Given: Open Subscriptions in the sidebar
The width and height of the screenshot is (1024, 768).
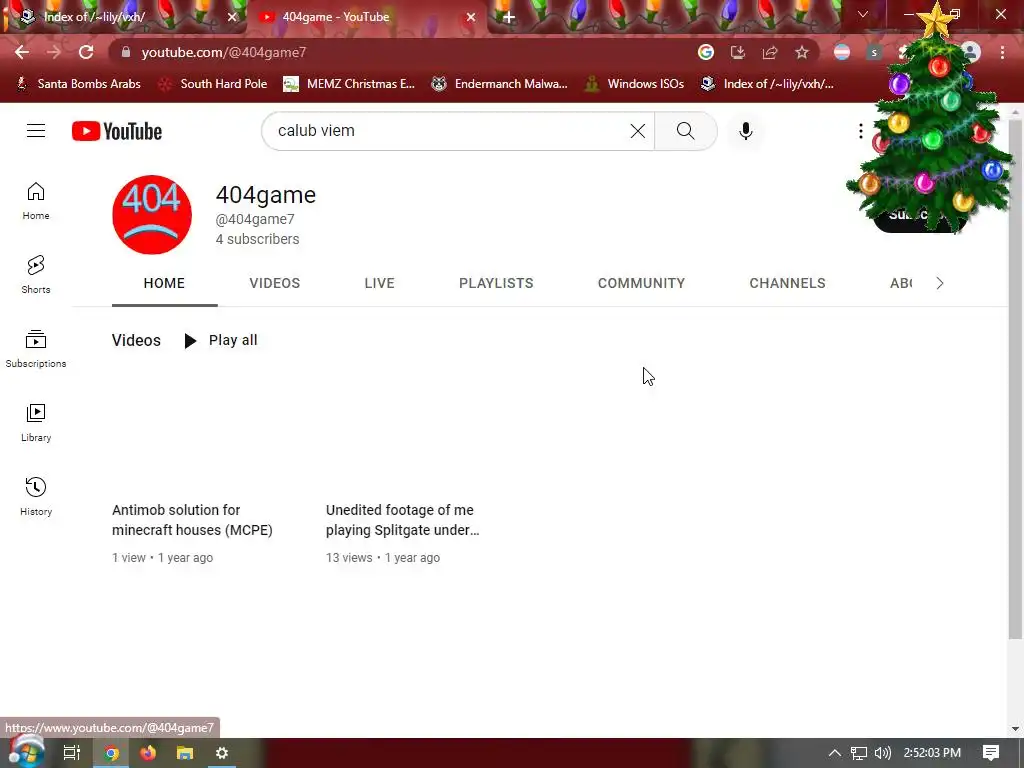Looking at the screenshot, I should coord(36,349).
